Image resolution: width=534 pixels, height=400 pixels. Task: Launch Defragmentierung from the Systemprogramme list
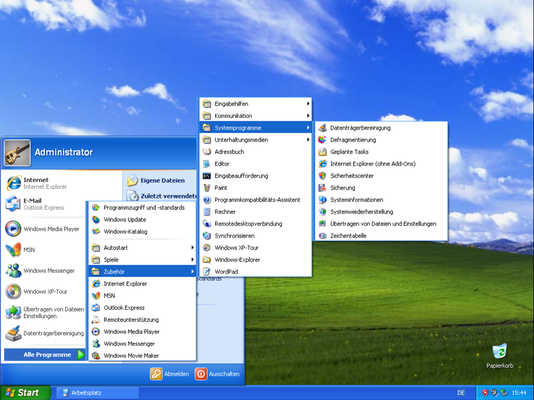(381, 140)
